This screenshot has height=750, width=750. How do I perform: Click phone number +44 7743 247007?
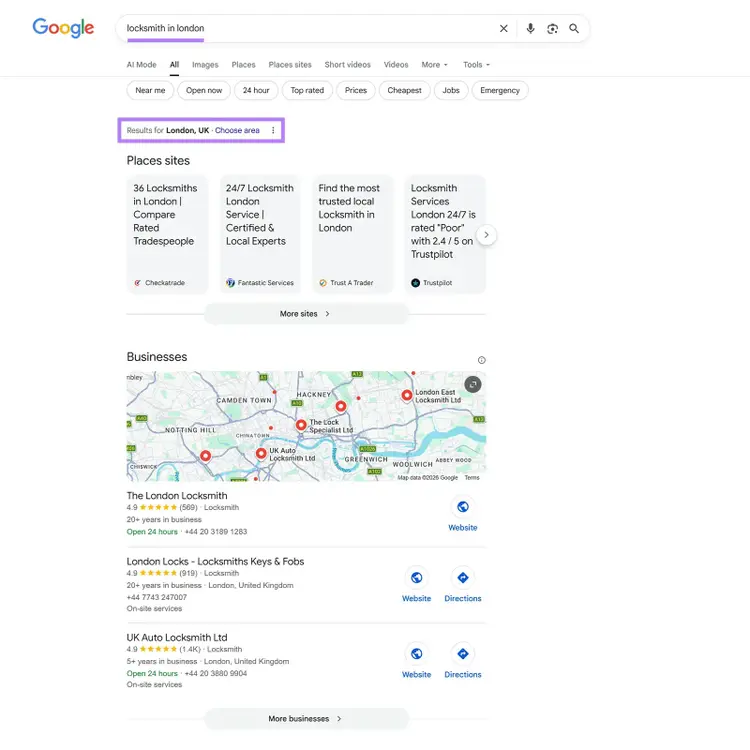click(x=156, y=597)
